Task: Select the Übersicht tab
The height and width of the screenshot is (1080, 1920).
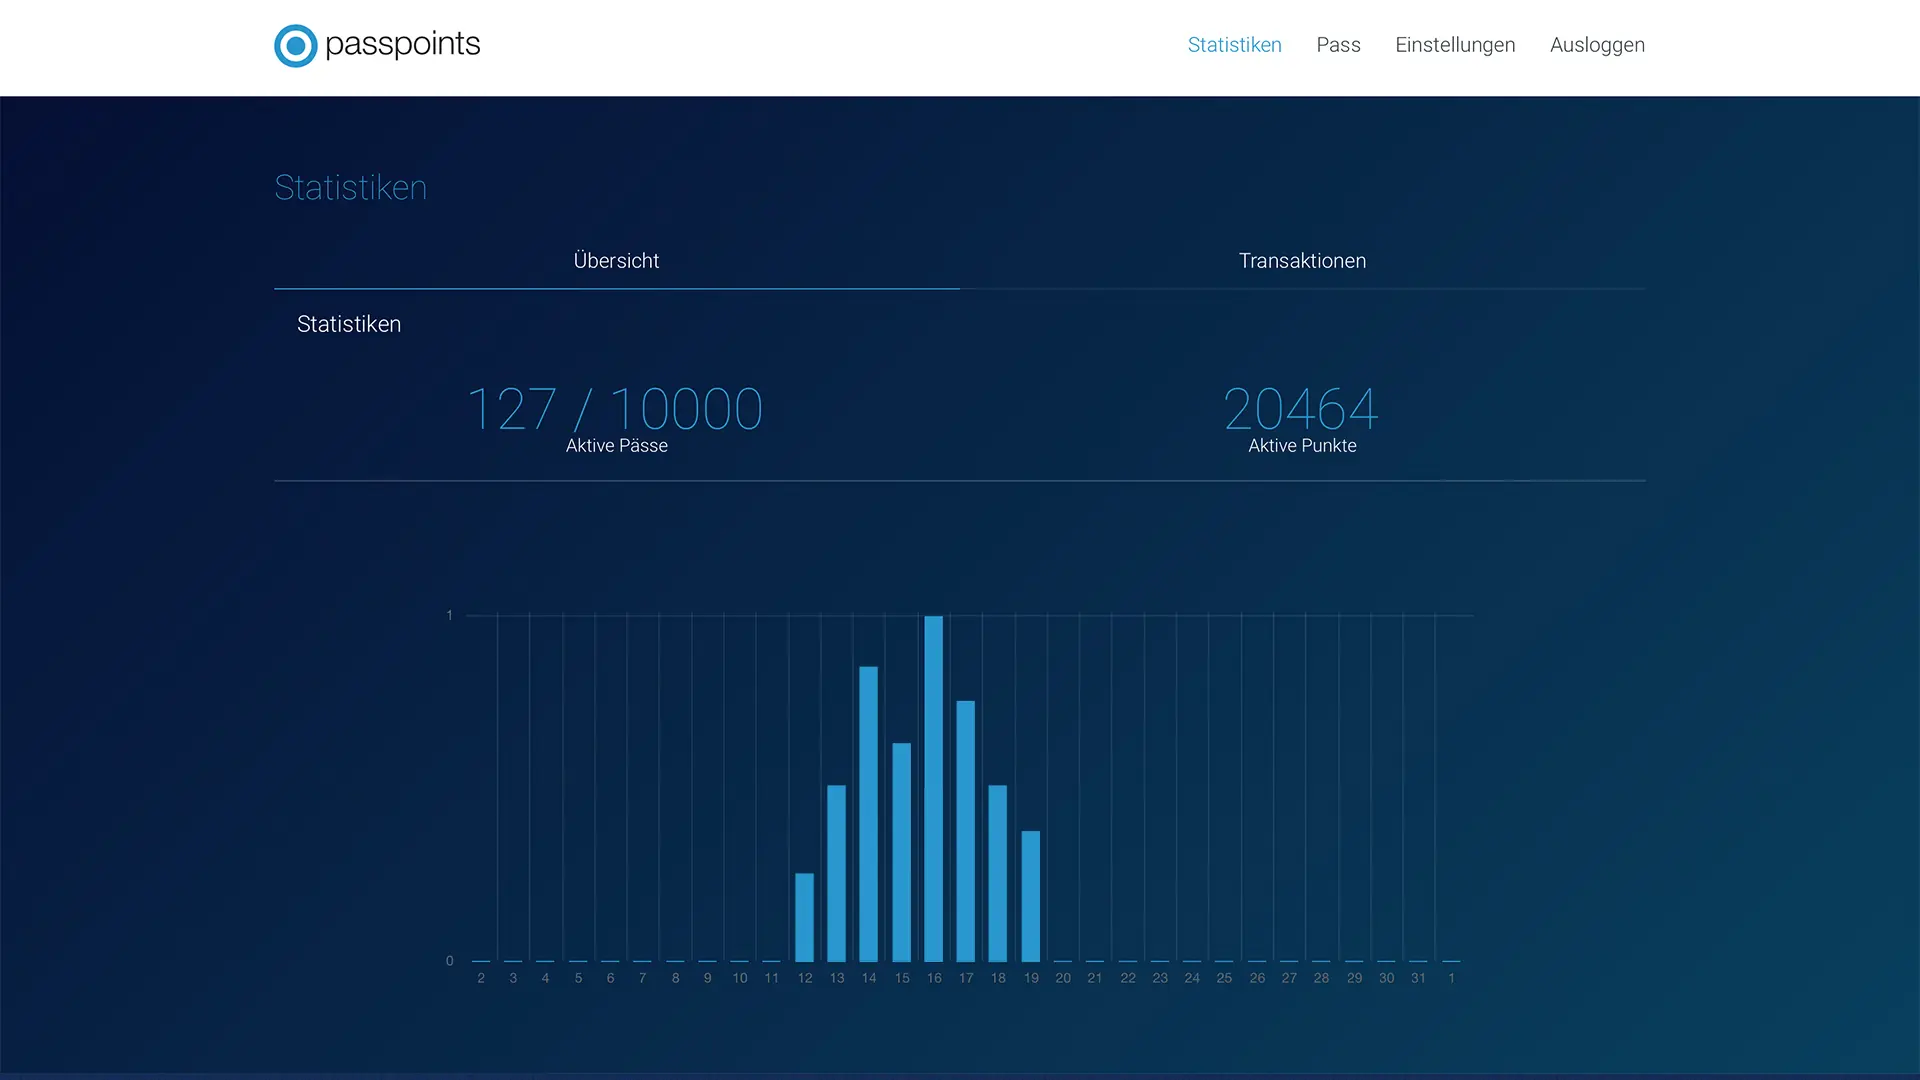Action: pos(616,261)
